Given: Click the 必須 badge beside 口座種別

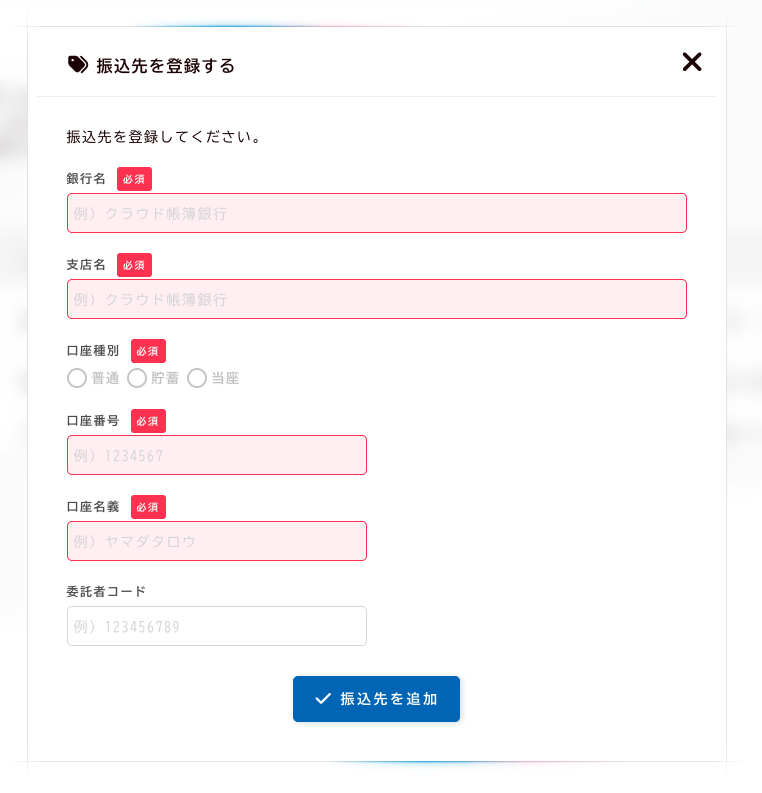Looking at the screenshot, I should coord(148,351).
